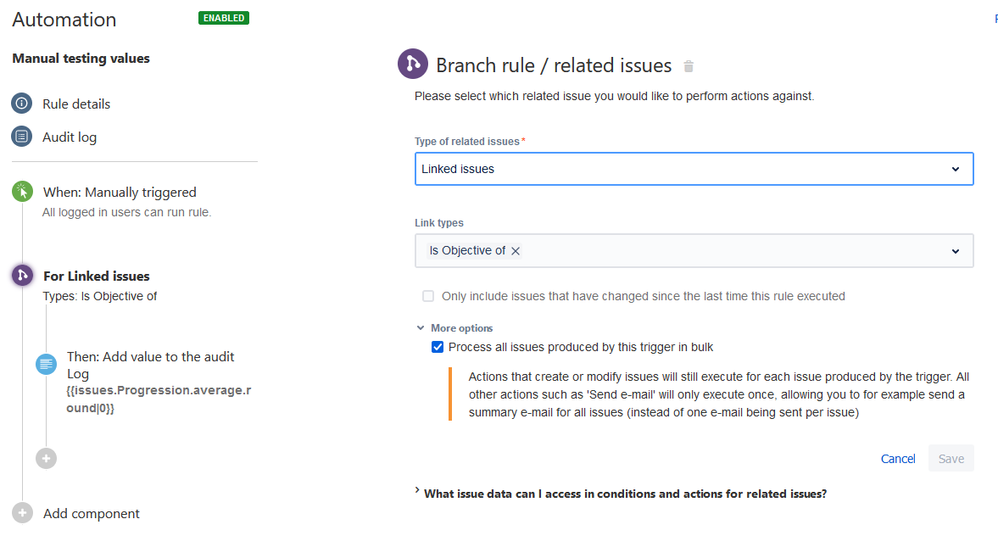Click the Rule details info icon
Image resolution: width=998 pixels, height=542 pixels.
click(22, 104)
